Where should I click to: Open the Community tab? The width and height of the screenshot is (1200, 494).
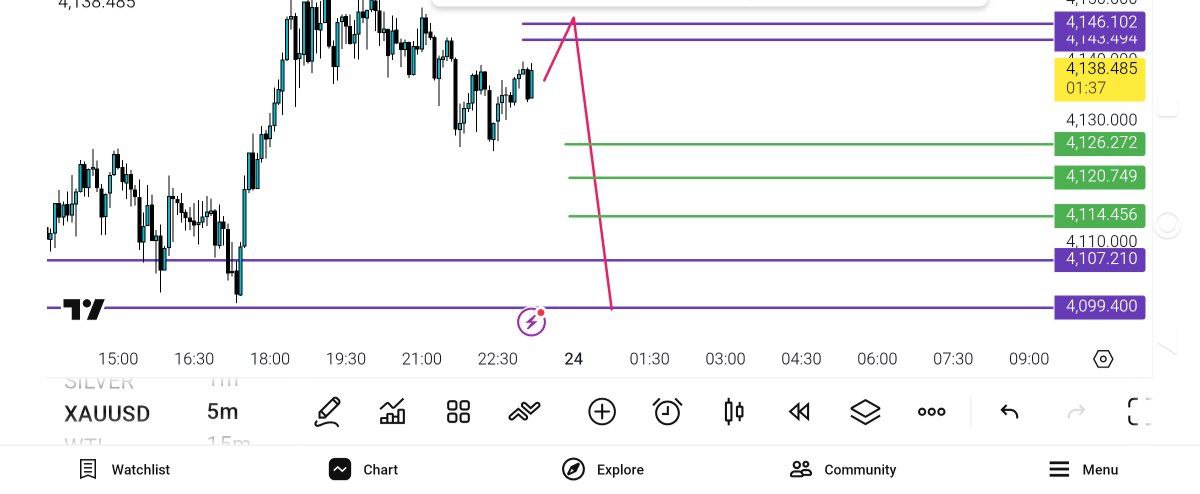842,469
